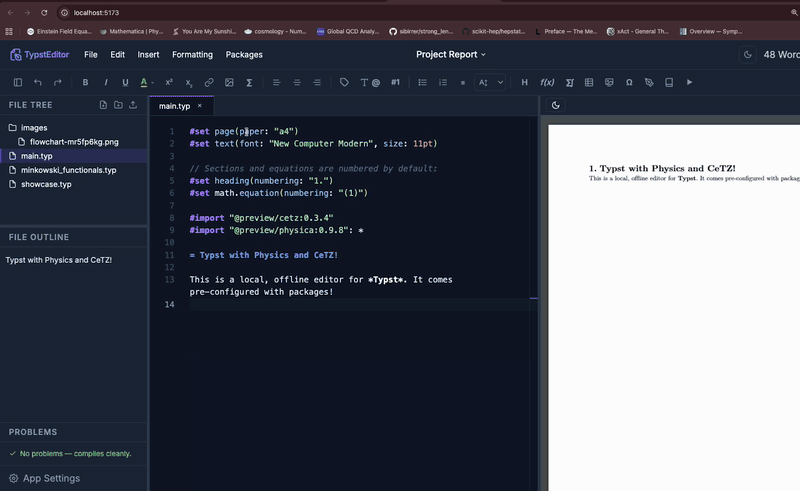This screenshot has height=491, width=800.
Task: Toggle italic formatting (I)
Action: coord(106,82)
